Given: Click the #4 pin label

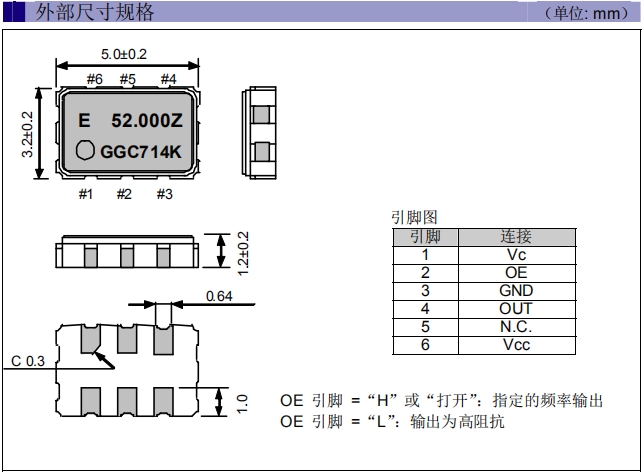Looking at the screenshot, I should [x=168, y=79].
